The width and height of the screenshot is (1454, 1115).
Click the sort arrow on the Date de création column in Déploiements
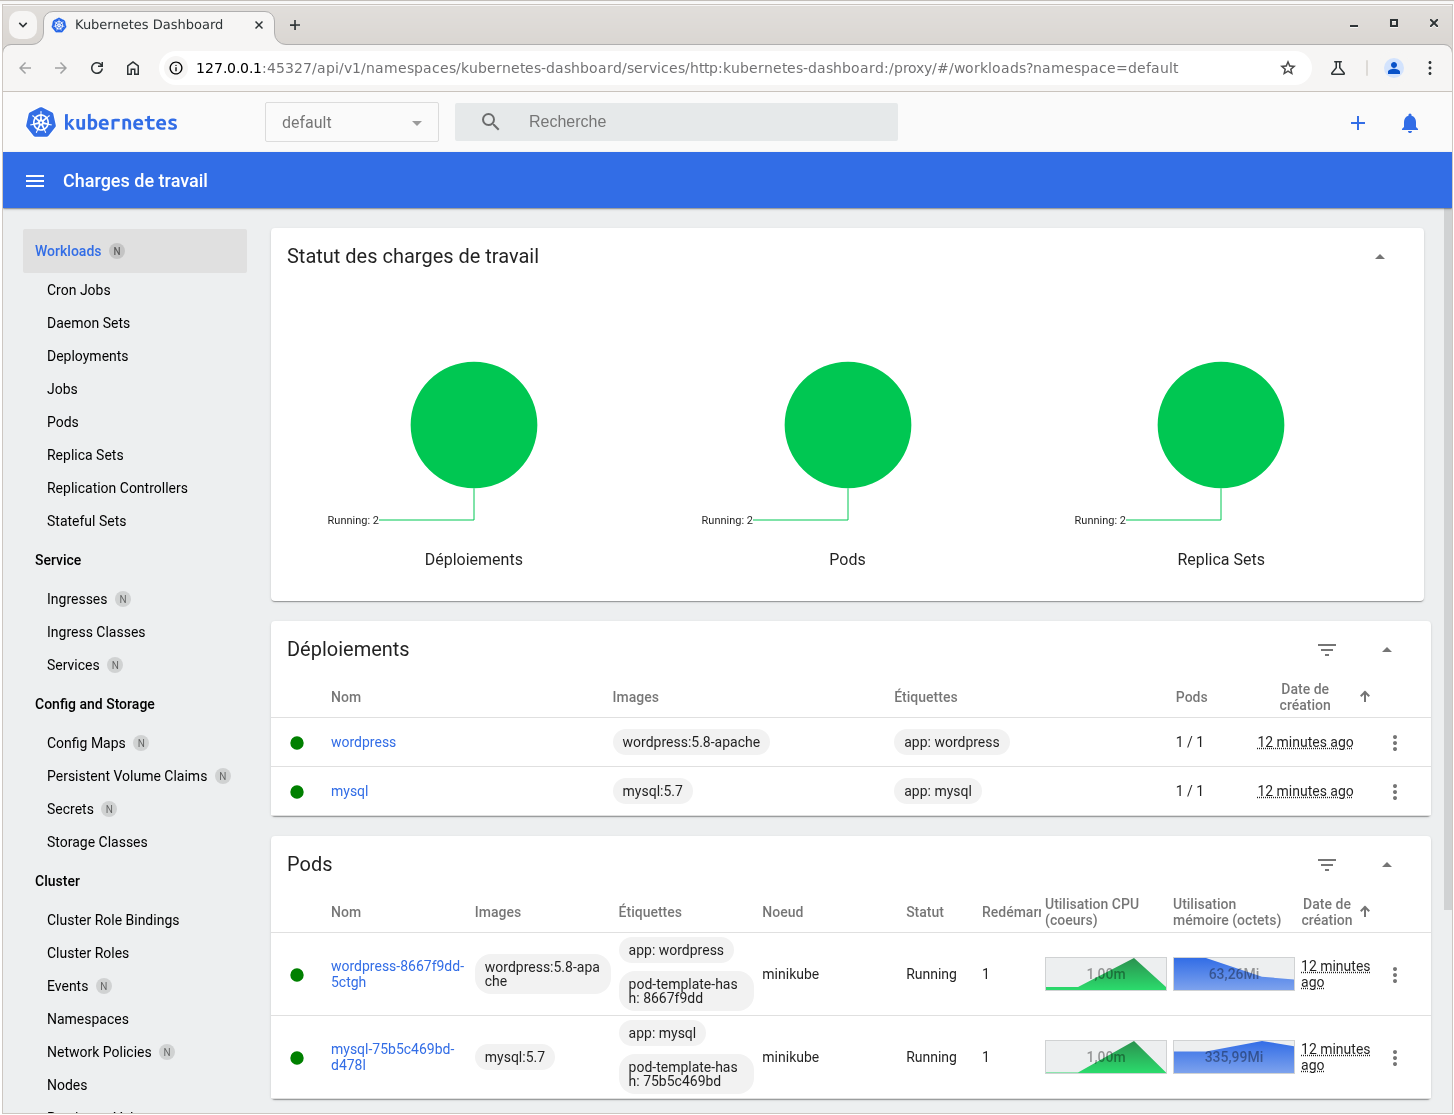pos(1365,696)
